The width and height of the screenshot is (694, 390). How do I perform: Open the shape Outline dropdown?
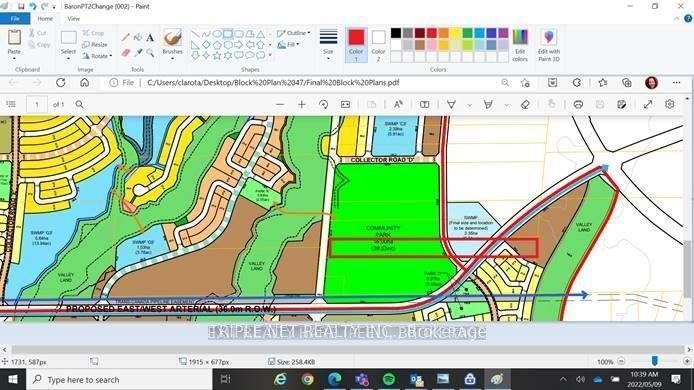tap(293, 33)
